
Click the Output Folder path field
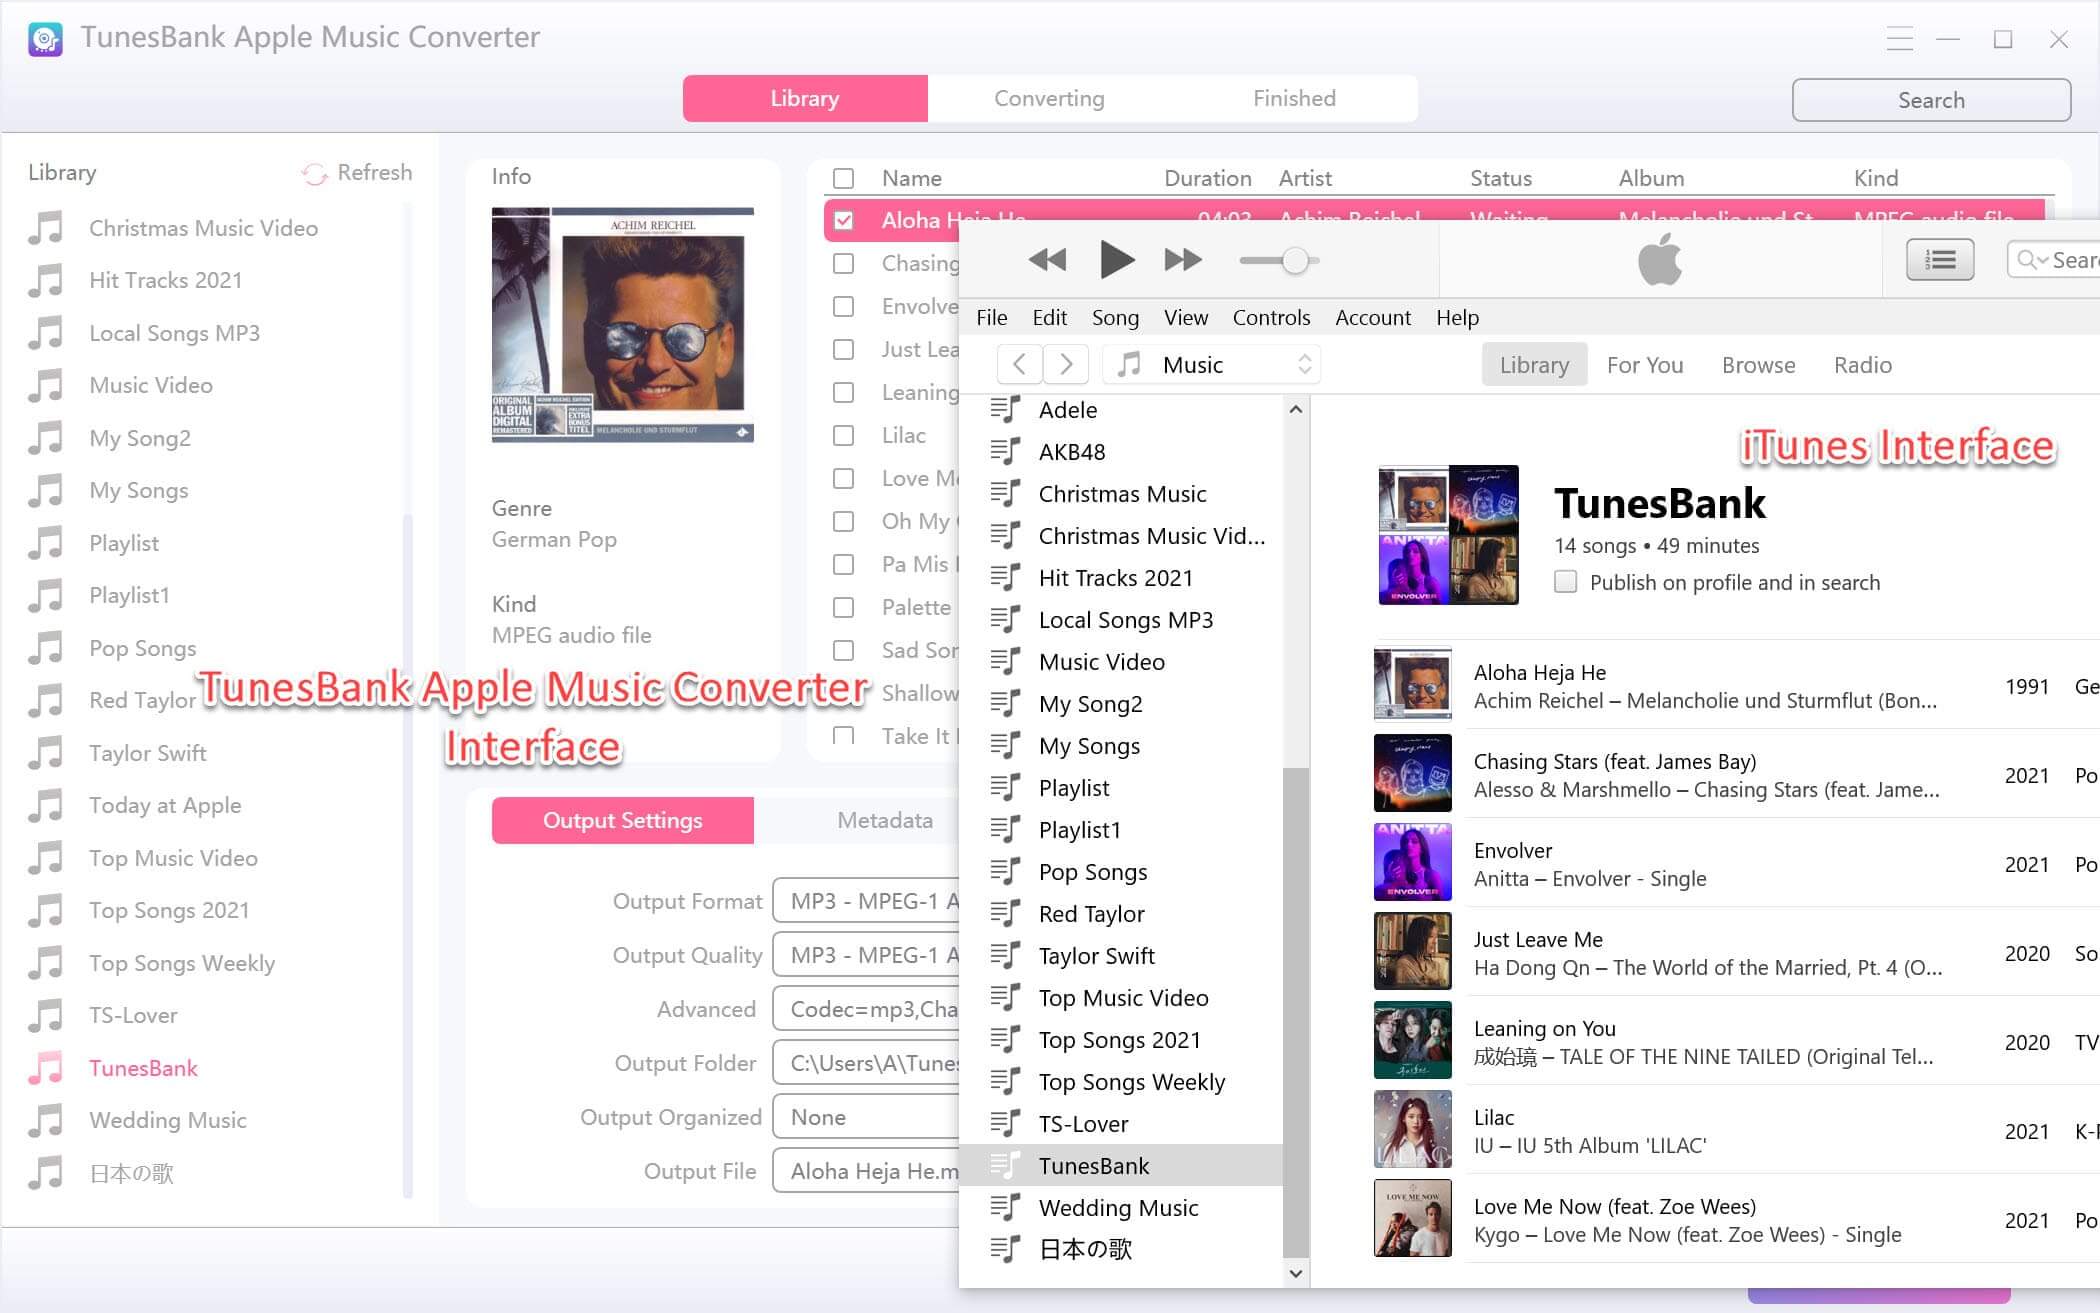point(866,1063)
